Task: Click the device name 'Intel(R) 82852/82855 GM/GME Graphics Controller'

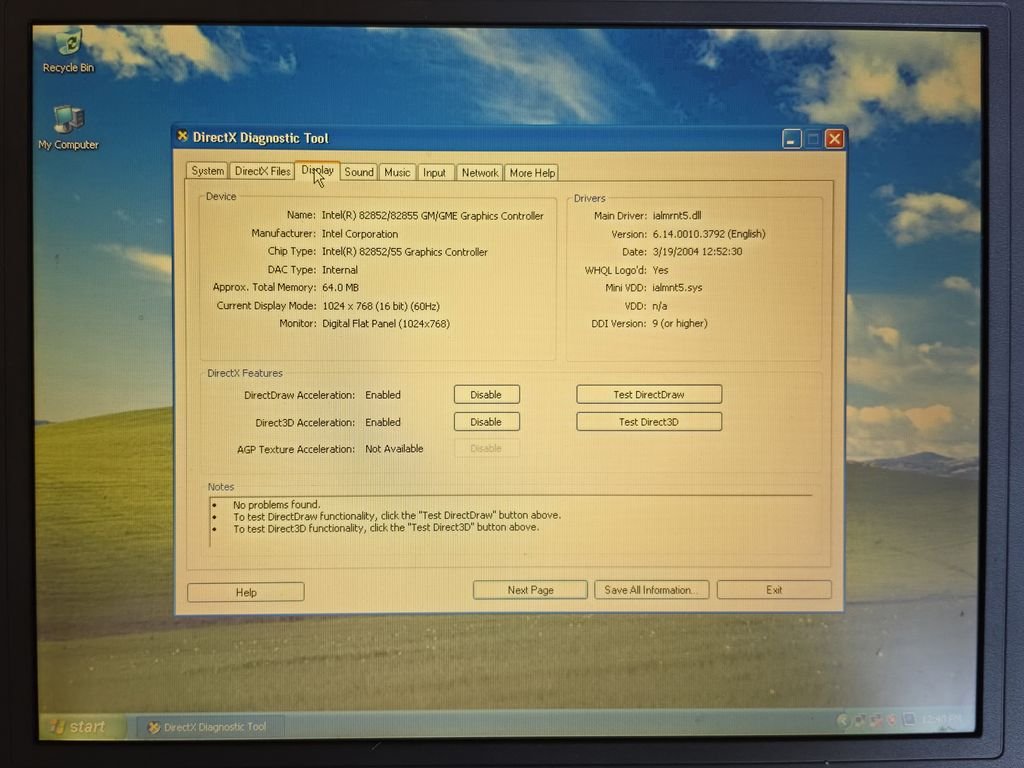Action: pyautogui.click(x=432, y=216)
